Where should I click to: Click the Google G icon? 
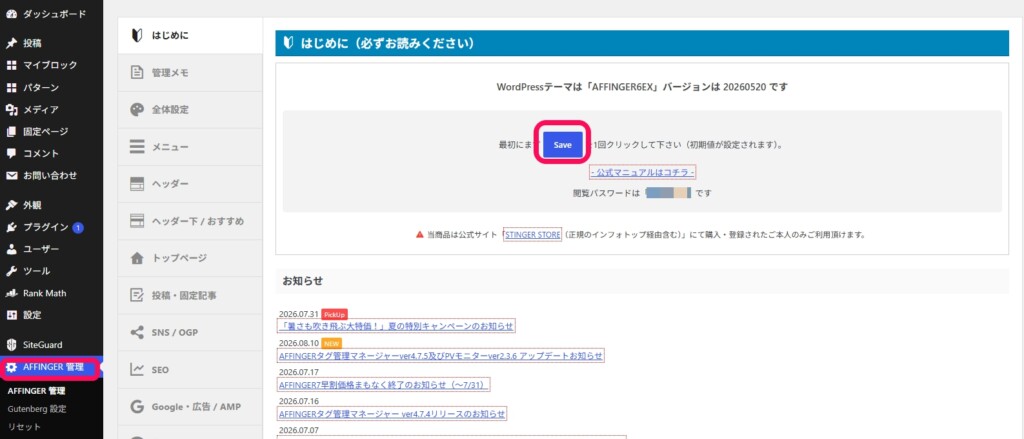click(x=137, y=407)
